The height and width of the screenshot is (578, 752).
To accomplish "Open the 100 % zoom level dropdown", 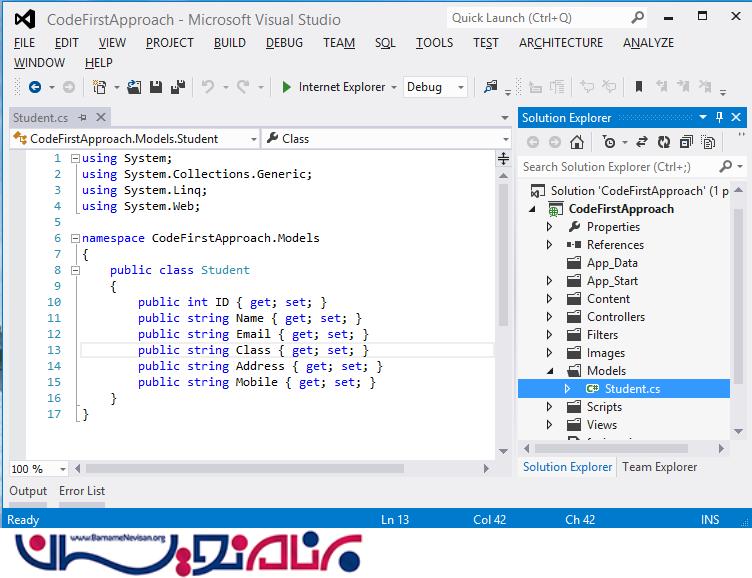I will [61, 468].
